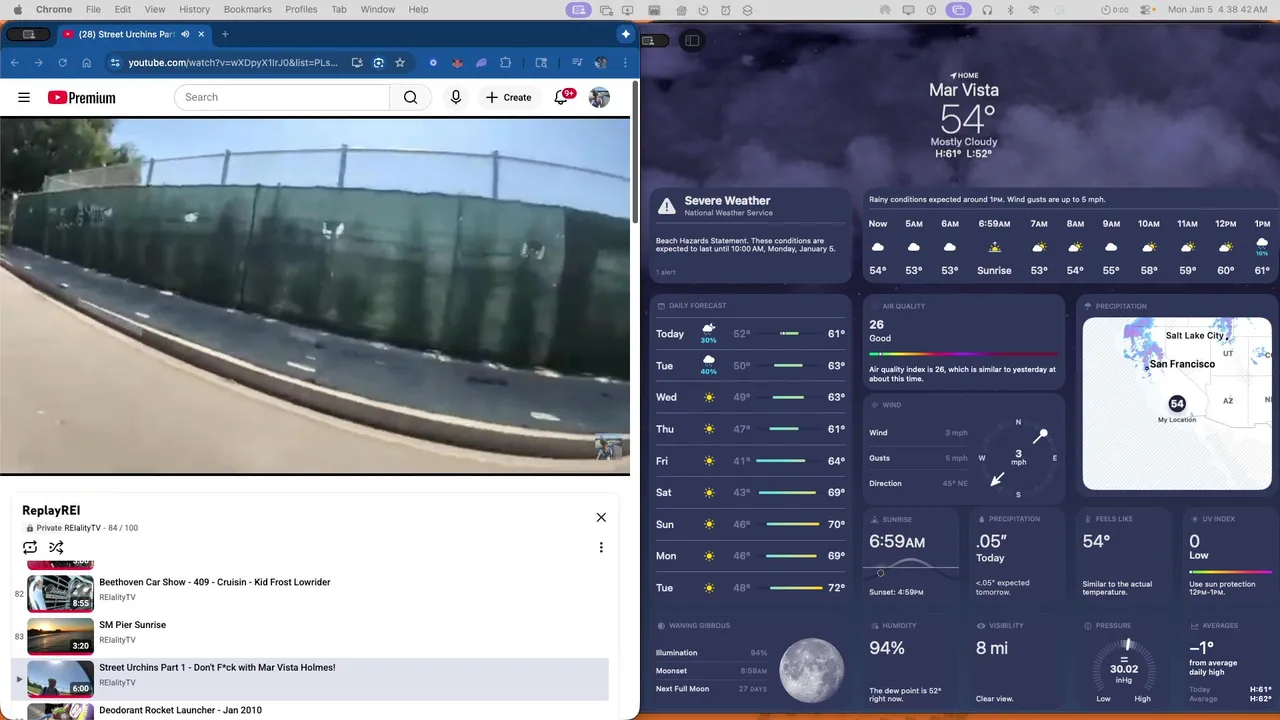Click the YouTube Premium logo
1280x720 pixels.
(x=81, y=97)
